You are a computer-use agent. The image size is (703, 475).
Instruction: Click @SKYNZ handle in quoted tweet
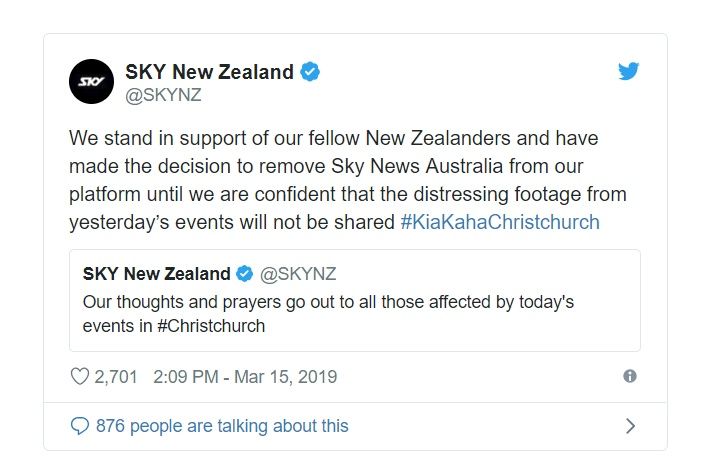point(298,274)
